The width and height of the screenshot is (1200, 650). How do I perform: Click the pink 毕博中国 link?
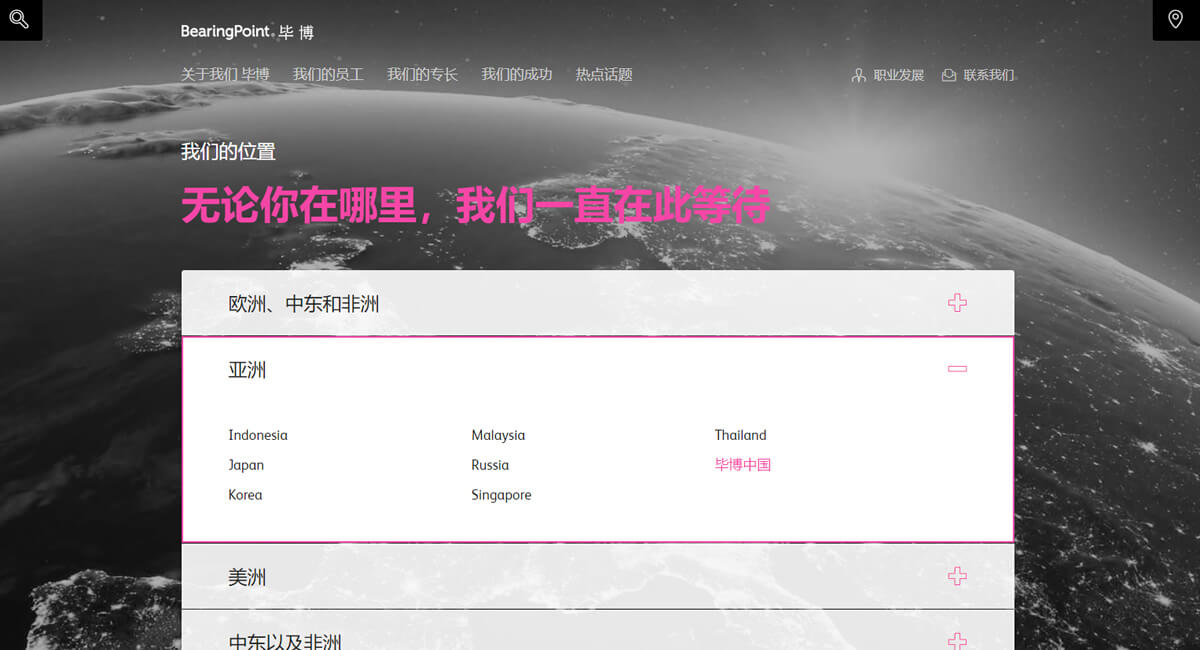tap(743, 465)
